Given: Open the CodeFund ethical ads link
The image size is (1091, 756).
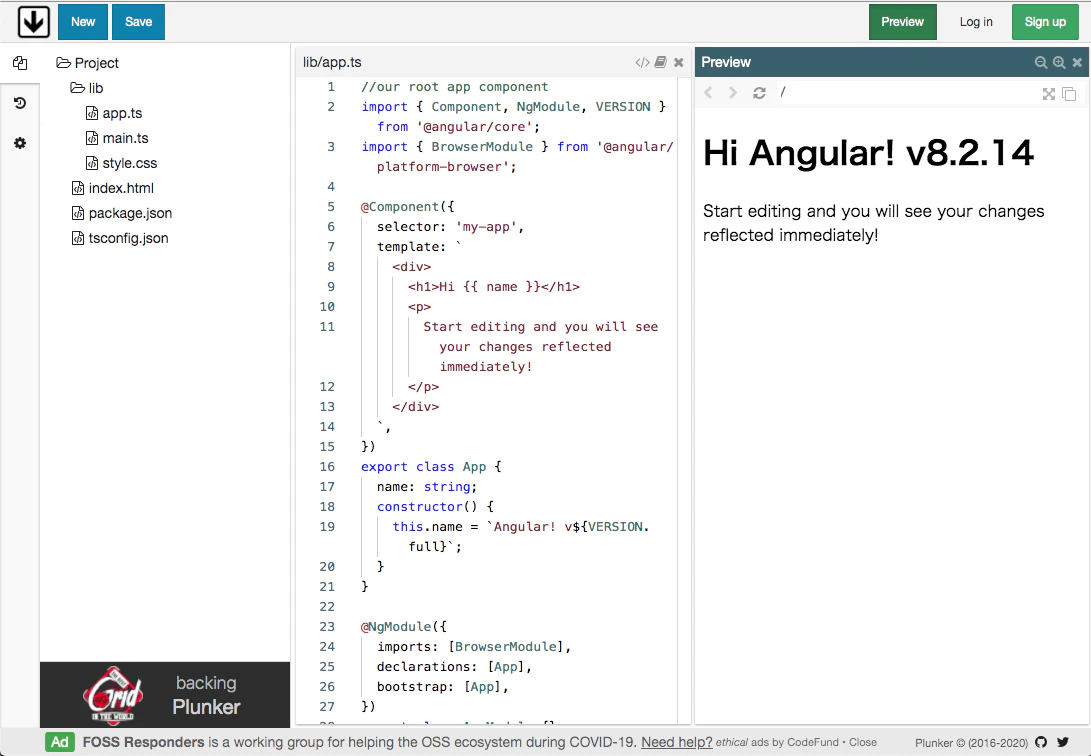Looking at the screenshot, I should [777, 742].
